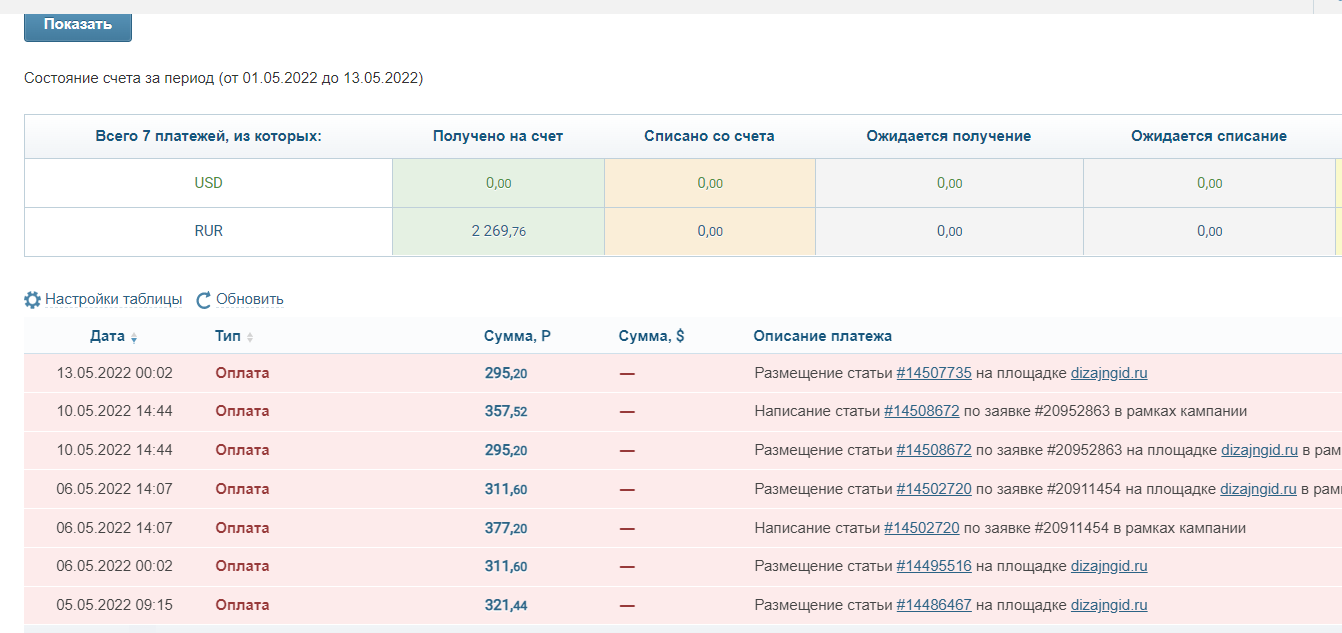Click the Сумма, Р column header

pos(517,336)
